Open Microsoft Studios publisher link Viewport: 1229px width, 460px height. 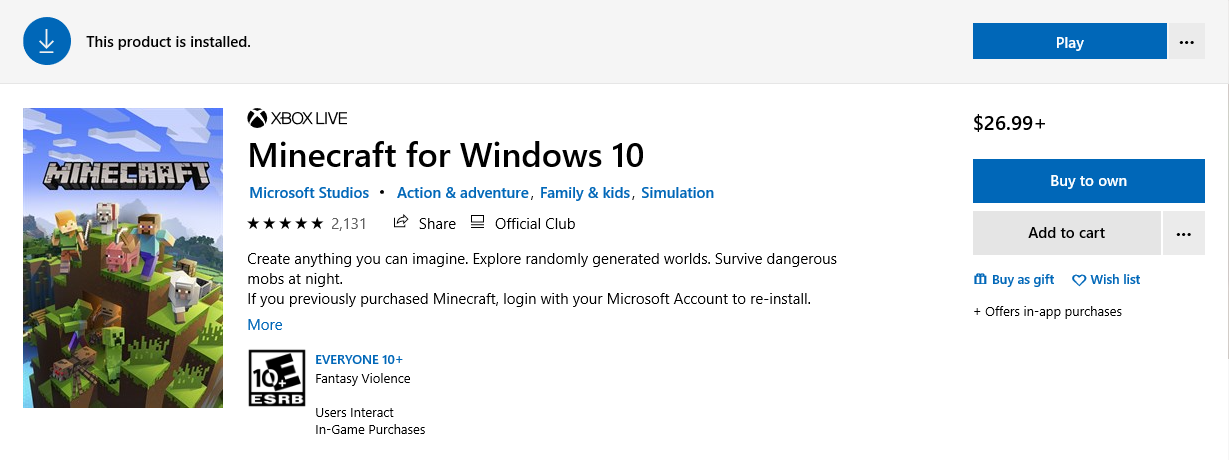tap(309, 193)
